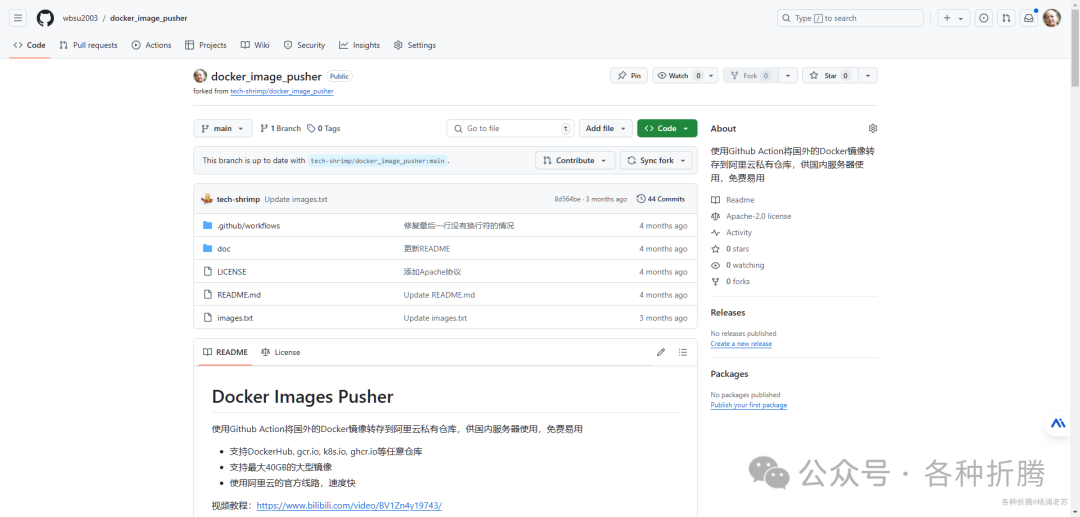Screen dimensions: 1080x517
Task: Open the 8d564be commit hash
Action: 568,200
